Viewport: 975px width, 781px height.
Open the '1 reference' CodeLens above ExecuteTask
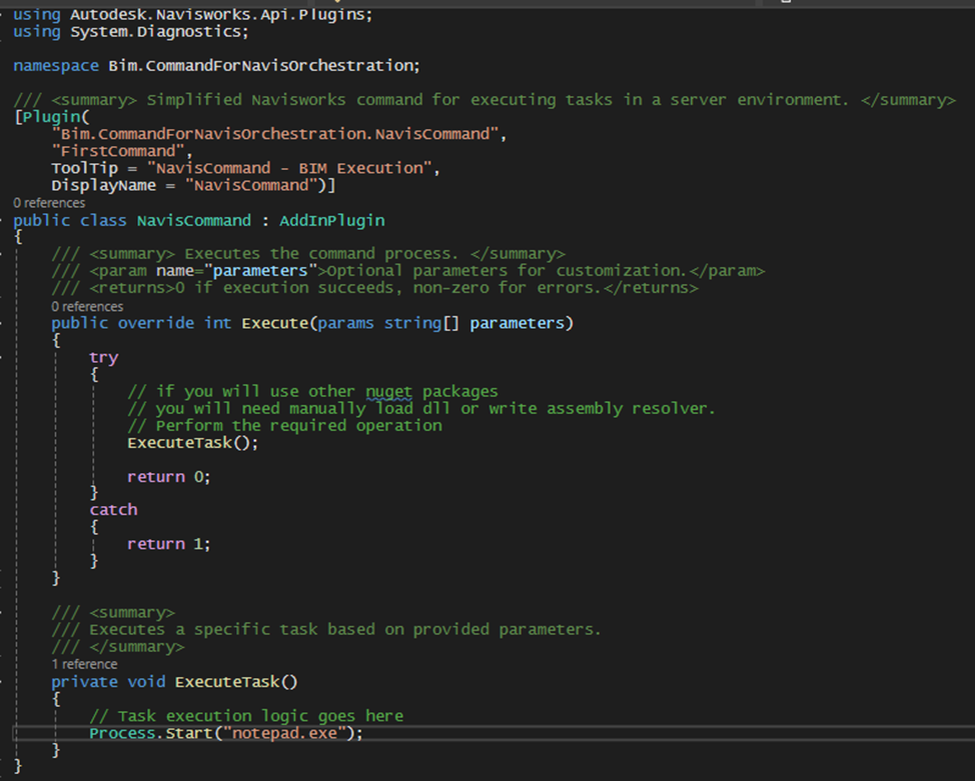click(84, 664)
